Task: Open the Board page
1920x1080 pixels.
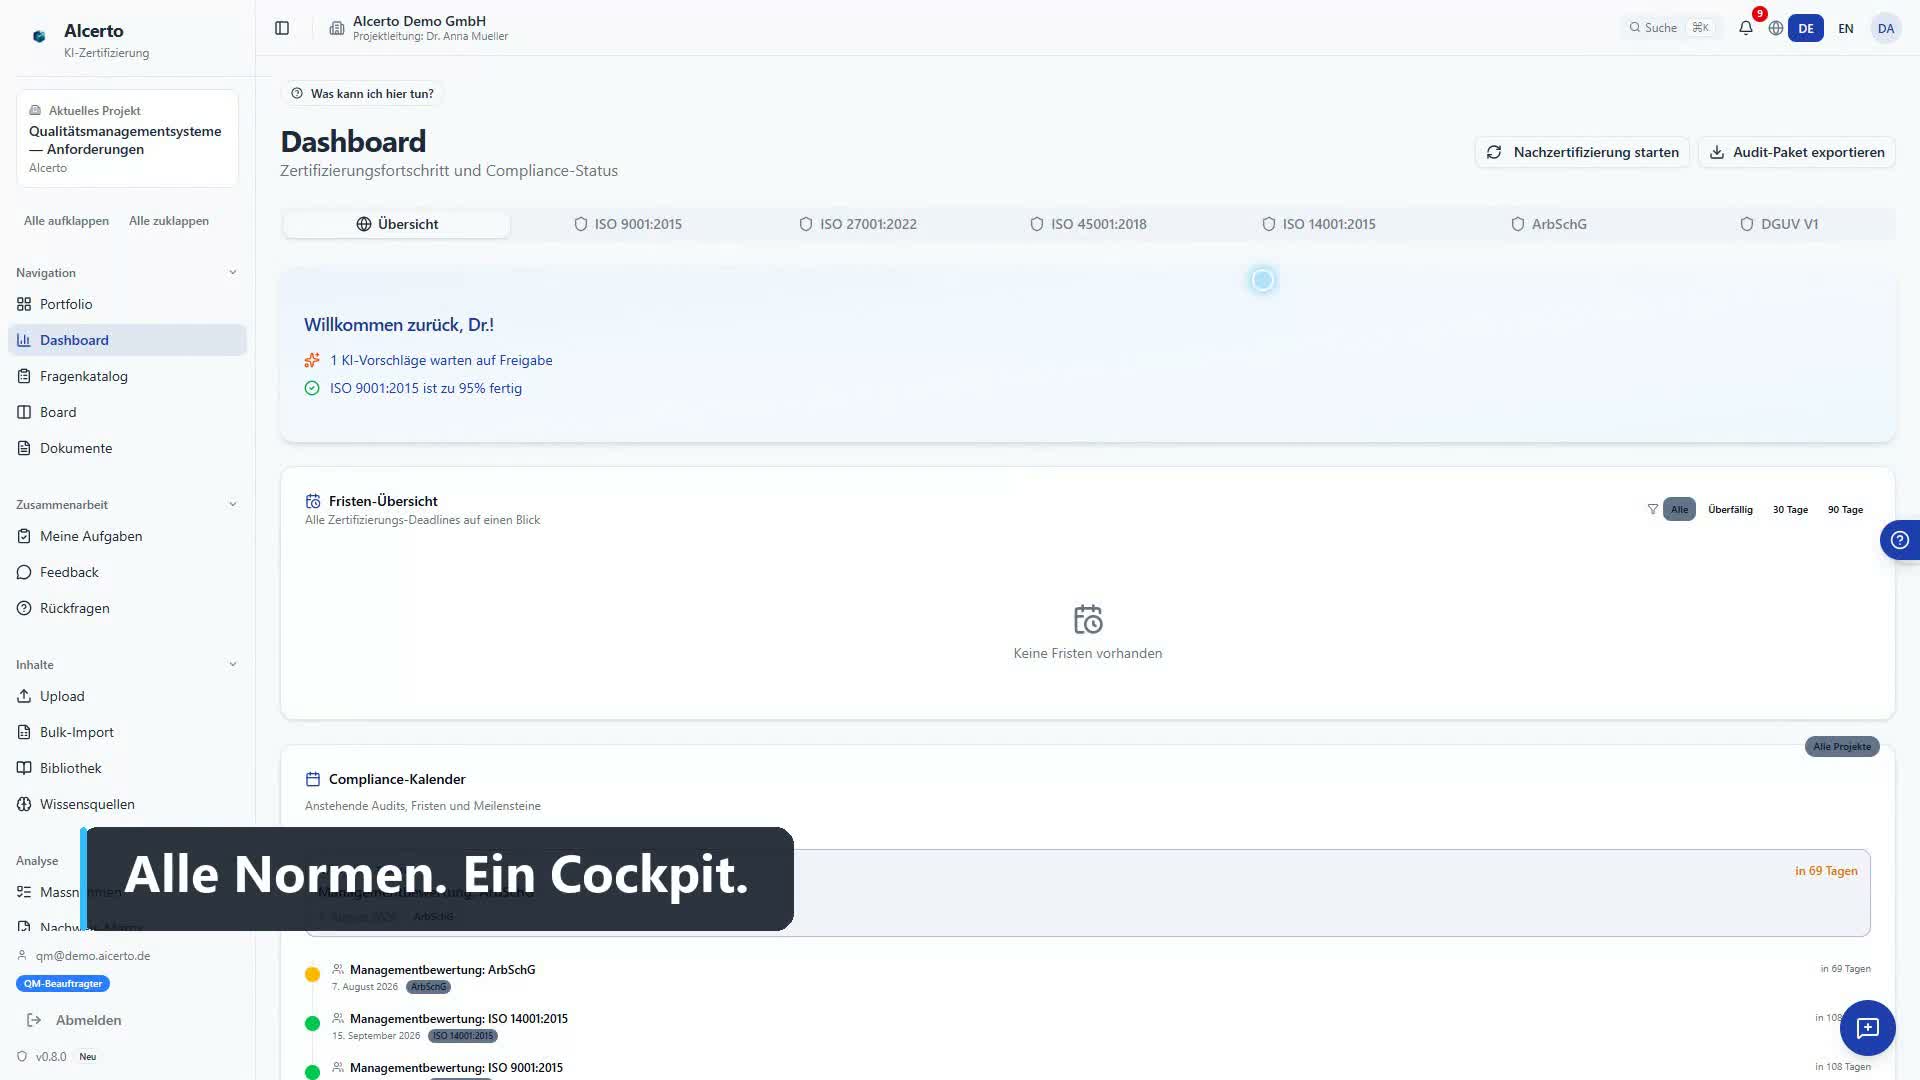Action: pos(127,412)
